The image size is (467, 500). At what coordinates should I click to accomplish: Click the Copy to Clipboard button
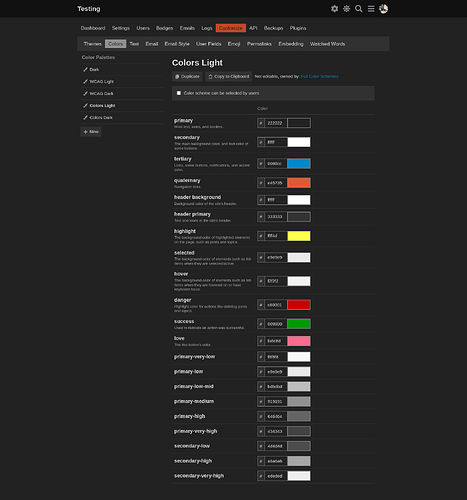point(229,76)
